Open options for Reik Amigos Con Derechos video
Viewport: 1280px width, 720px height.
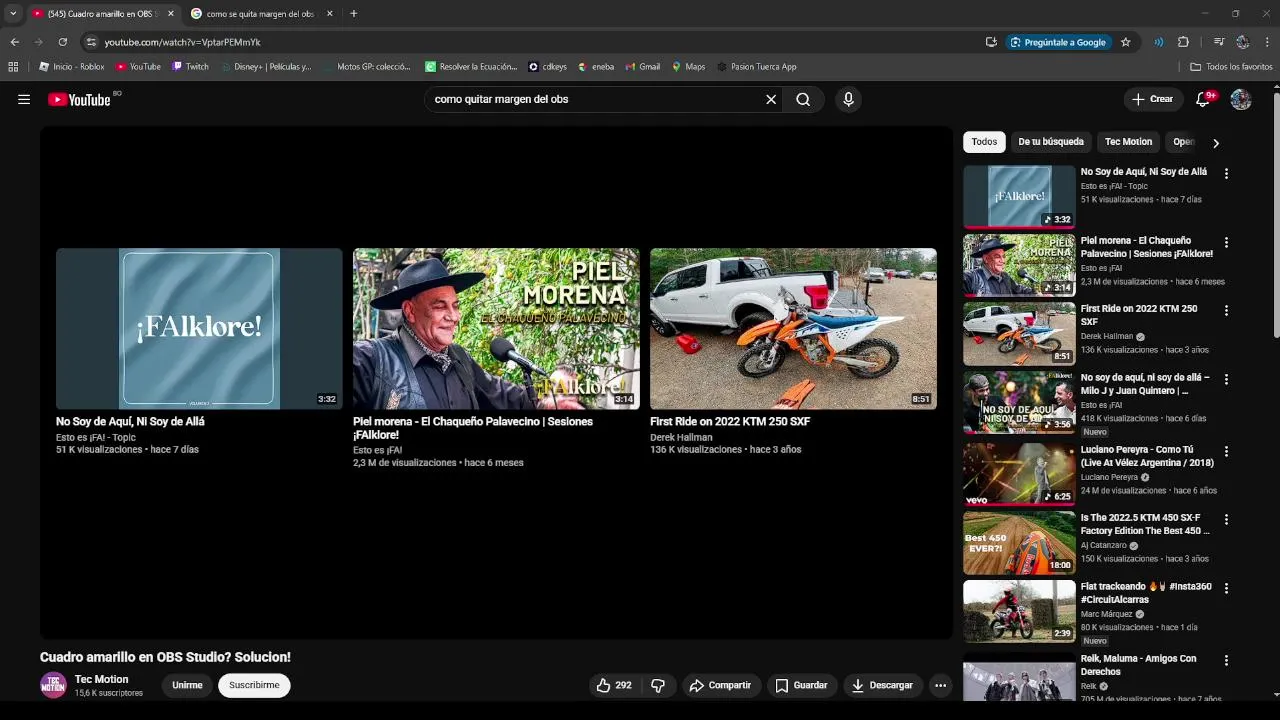coord(1226,661)
